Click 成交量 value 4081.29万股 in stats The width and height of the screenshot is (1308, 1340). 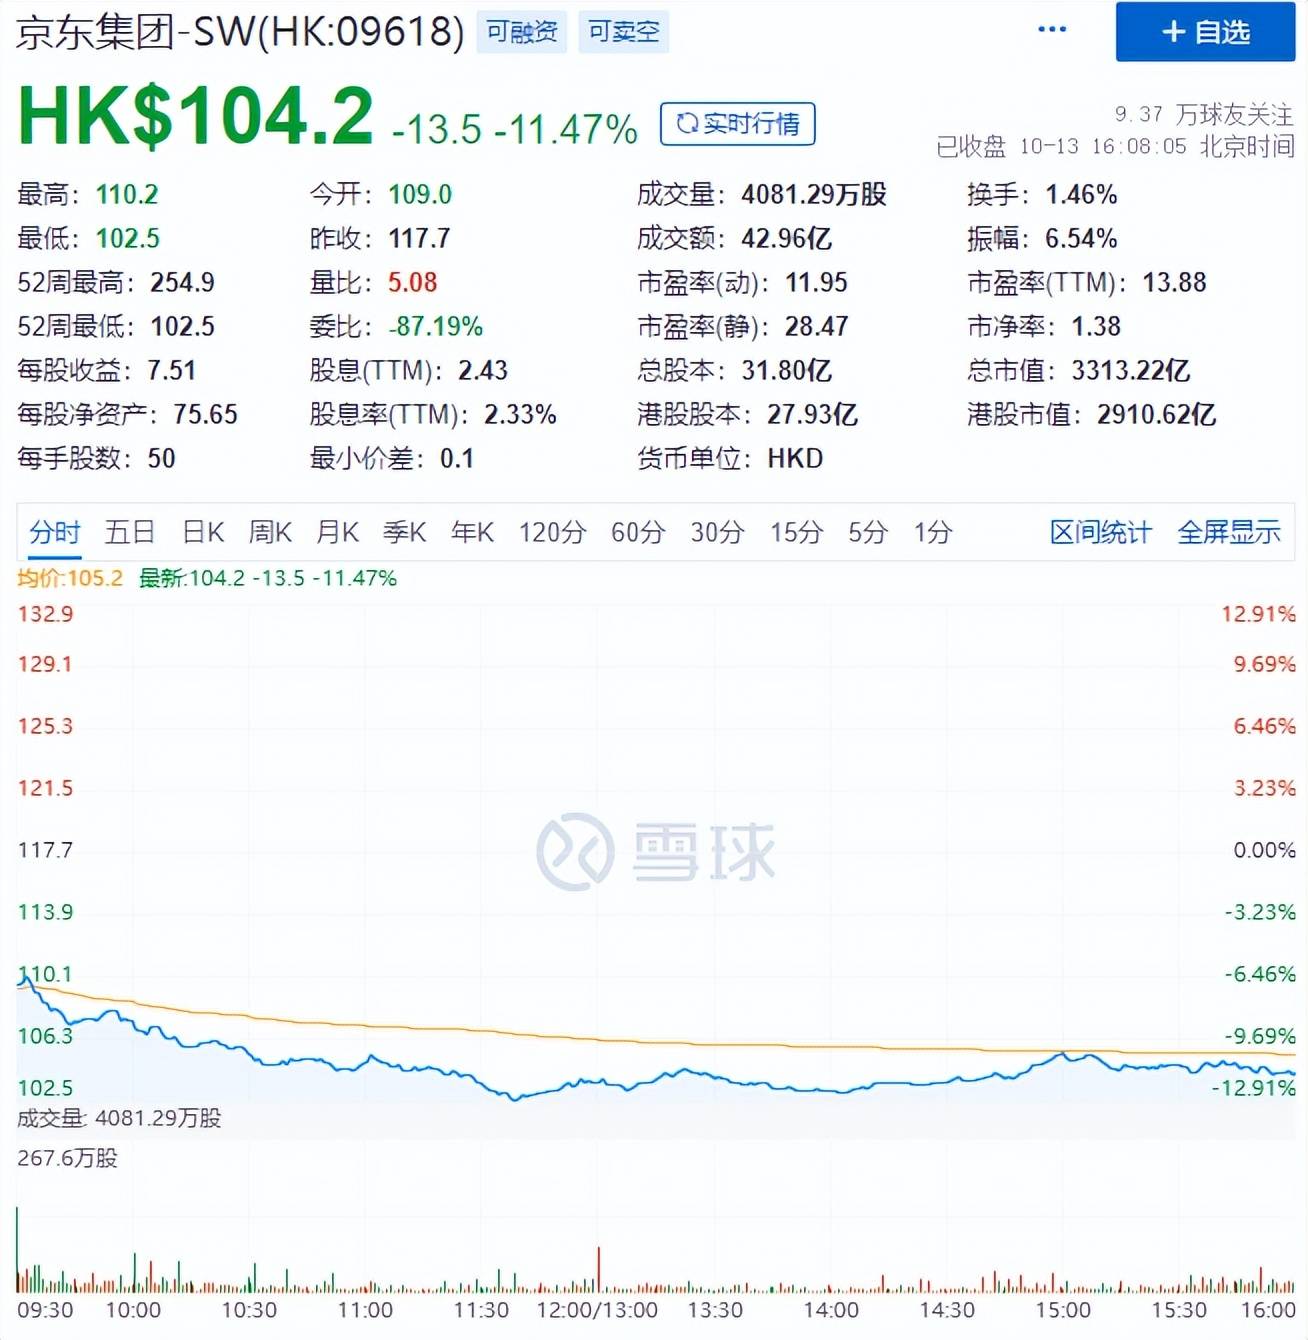(x=814, y=194)
